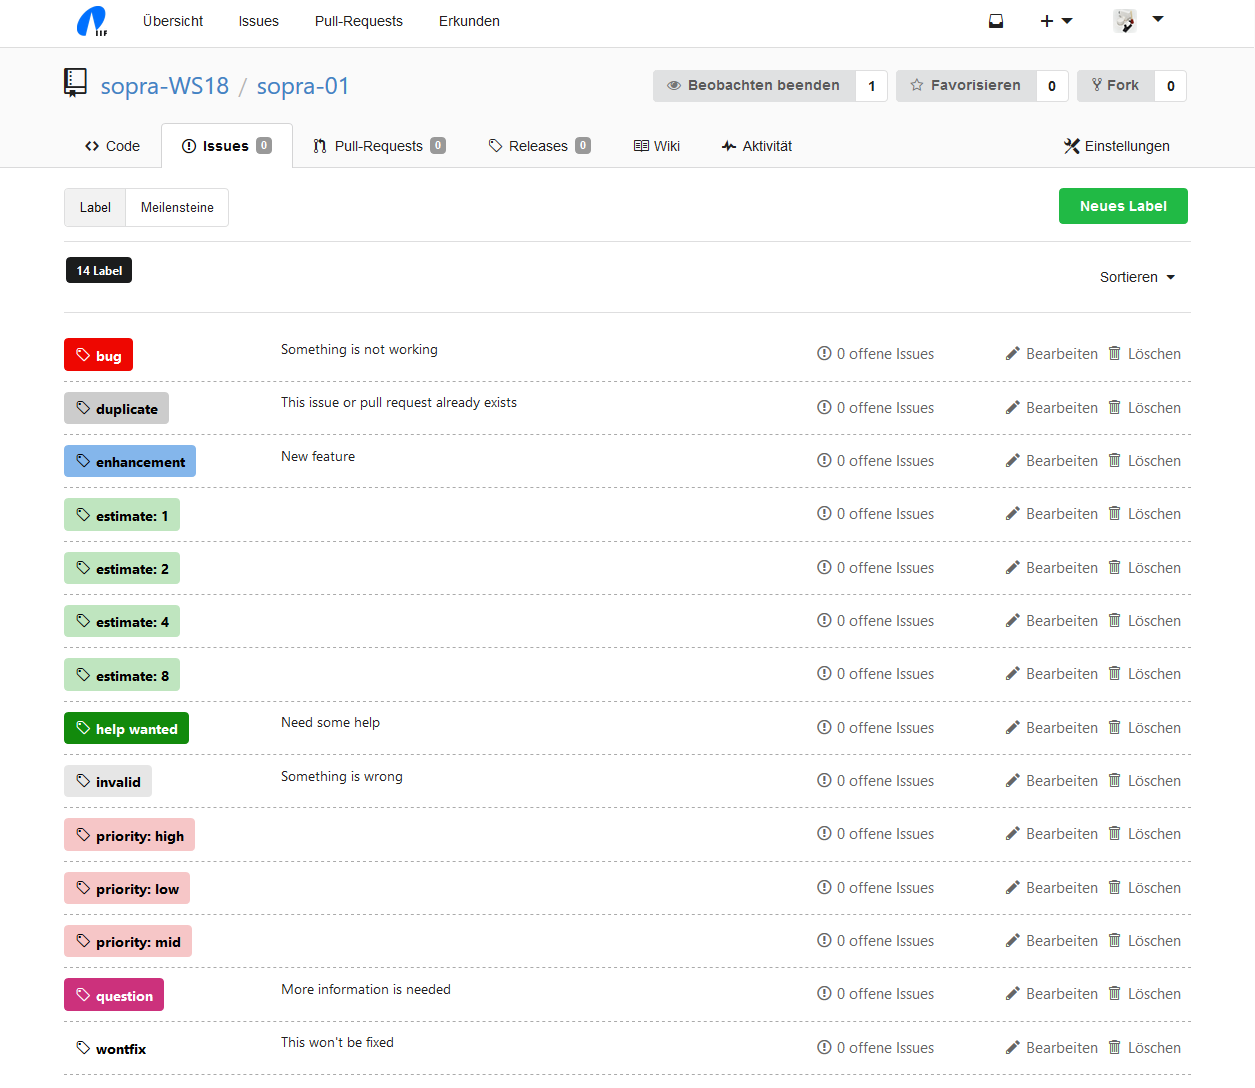Screen dimensions: 1255x1088
Task: Open the plus create-new dropdown
Action: (x=1055, y=21)
